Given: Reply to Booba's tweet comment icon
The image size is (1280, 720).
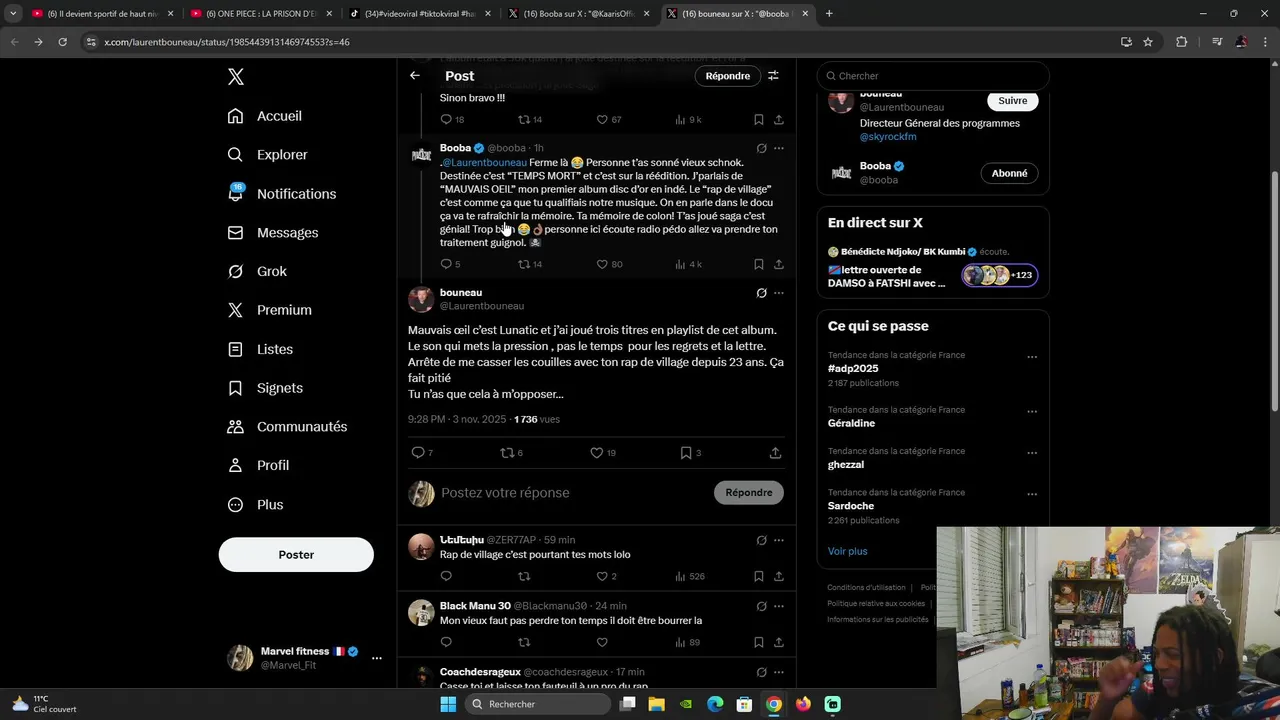Looking at the screenshot, I should click(x=446, y=264).
